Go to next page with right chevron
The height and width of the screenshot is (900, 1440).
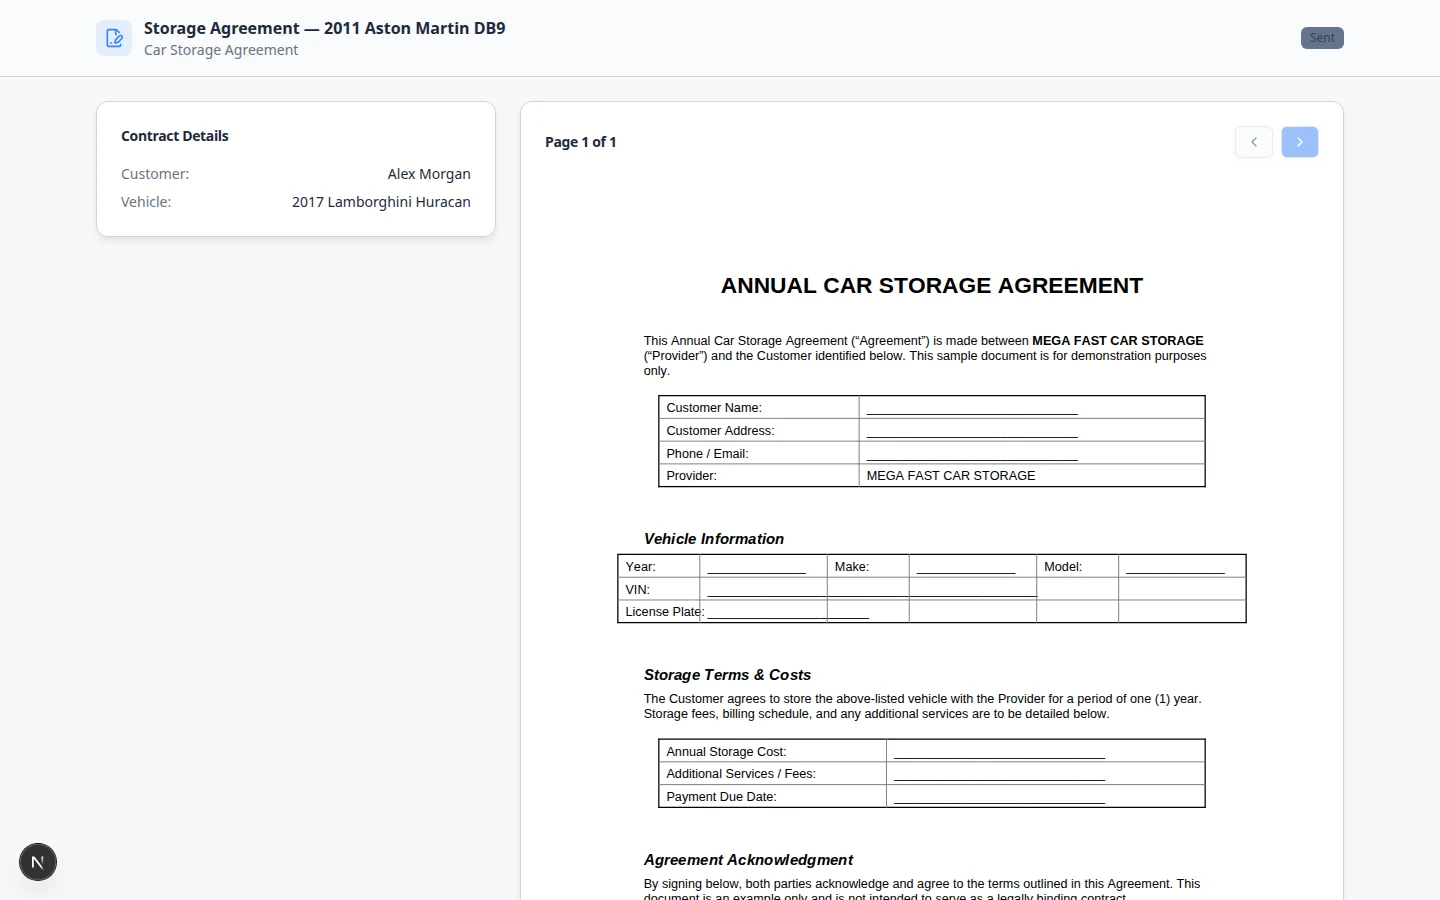[x=1300, y=142]
